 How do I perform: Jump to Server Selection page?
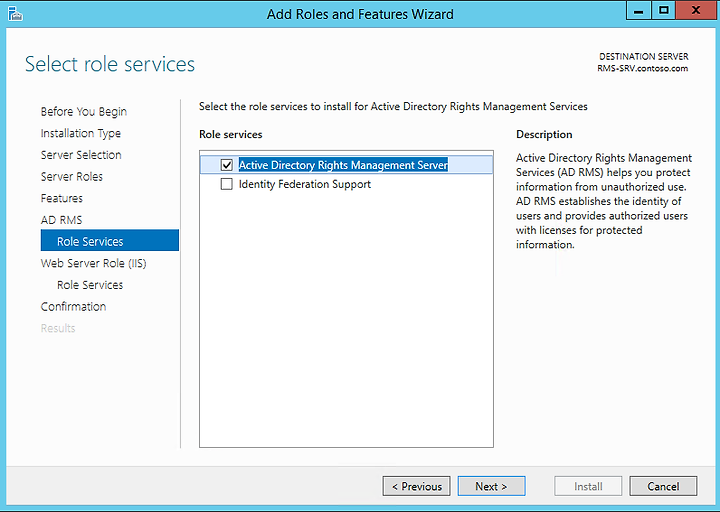[x=81, y=155]
